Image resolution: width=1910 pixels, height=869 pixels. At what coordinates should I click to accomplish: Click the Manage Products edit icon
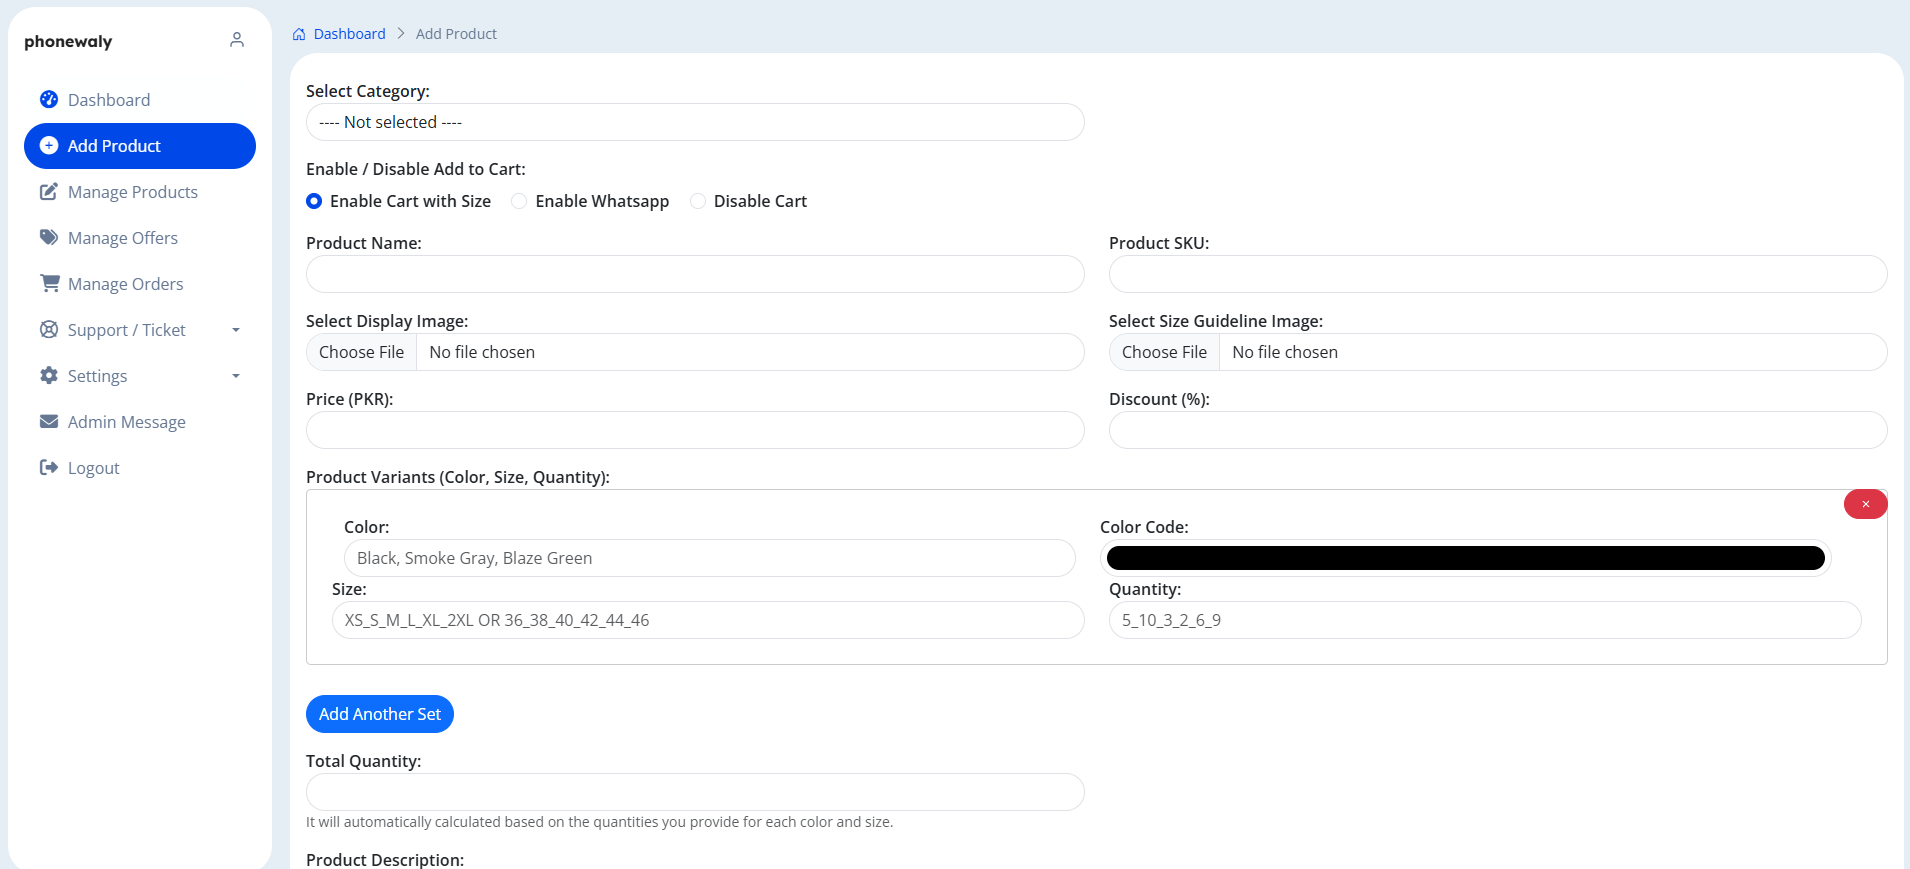coord(49,191)
